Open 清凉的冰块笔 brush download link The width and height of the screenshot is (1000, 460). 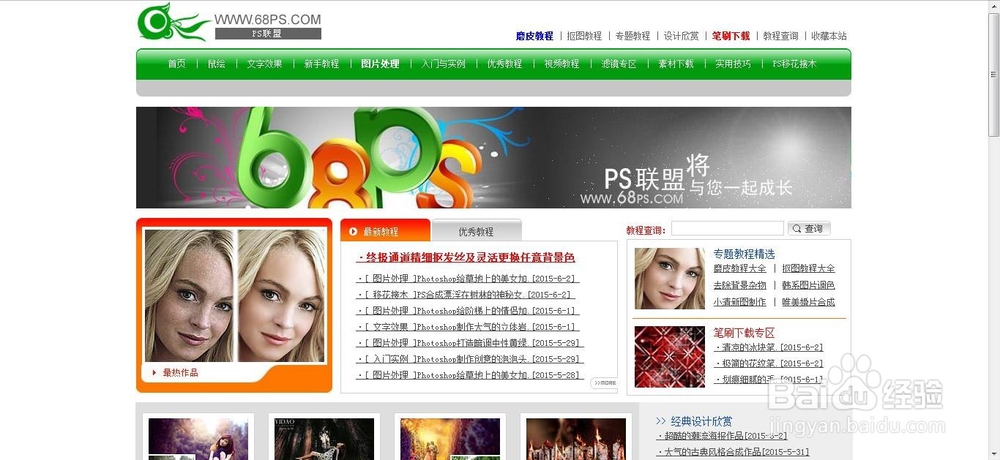768,348
